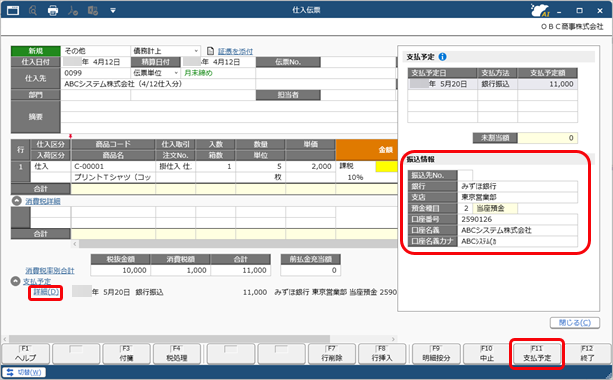This screenshot has width=613, height=380.
Task: Click the 月末締め green text
Action: coord(198,73)
